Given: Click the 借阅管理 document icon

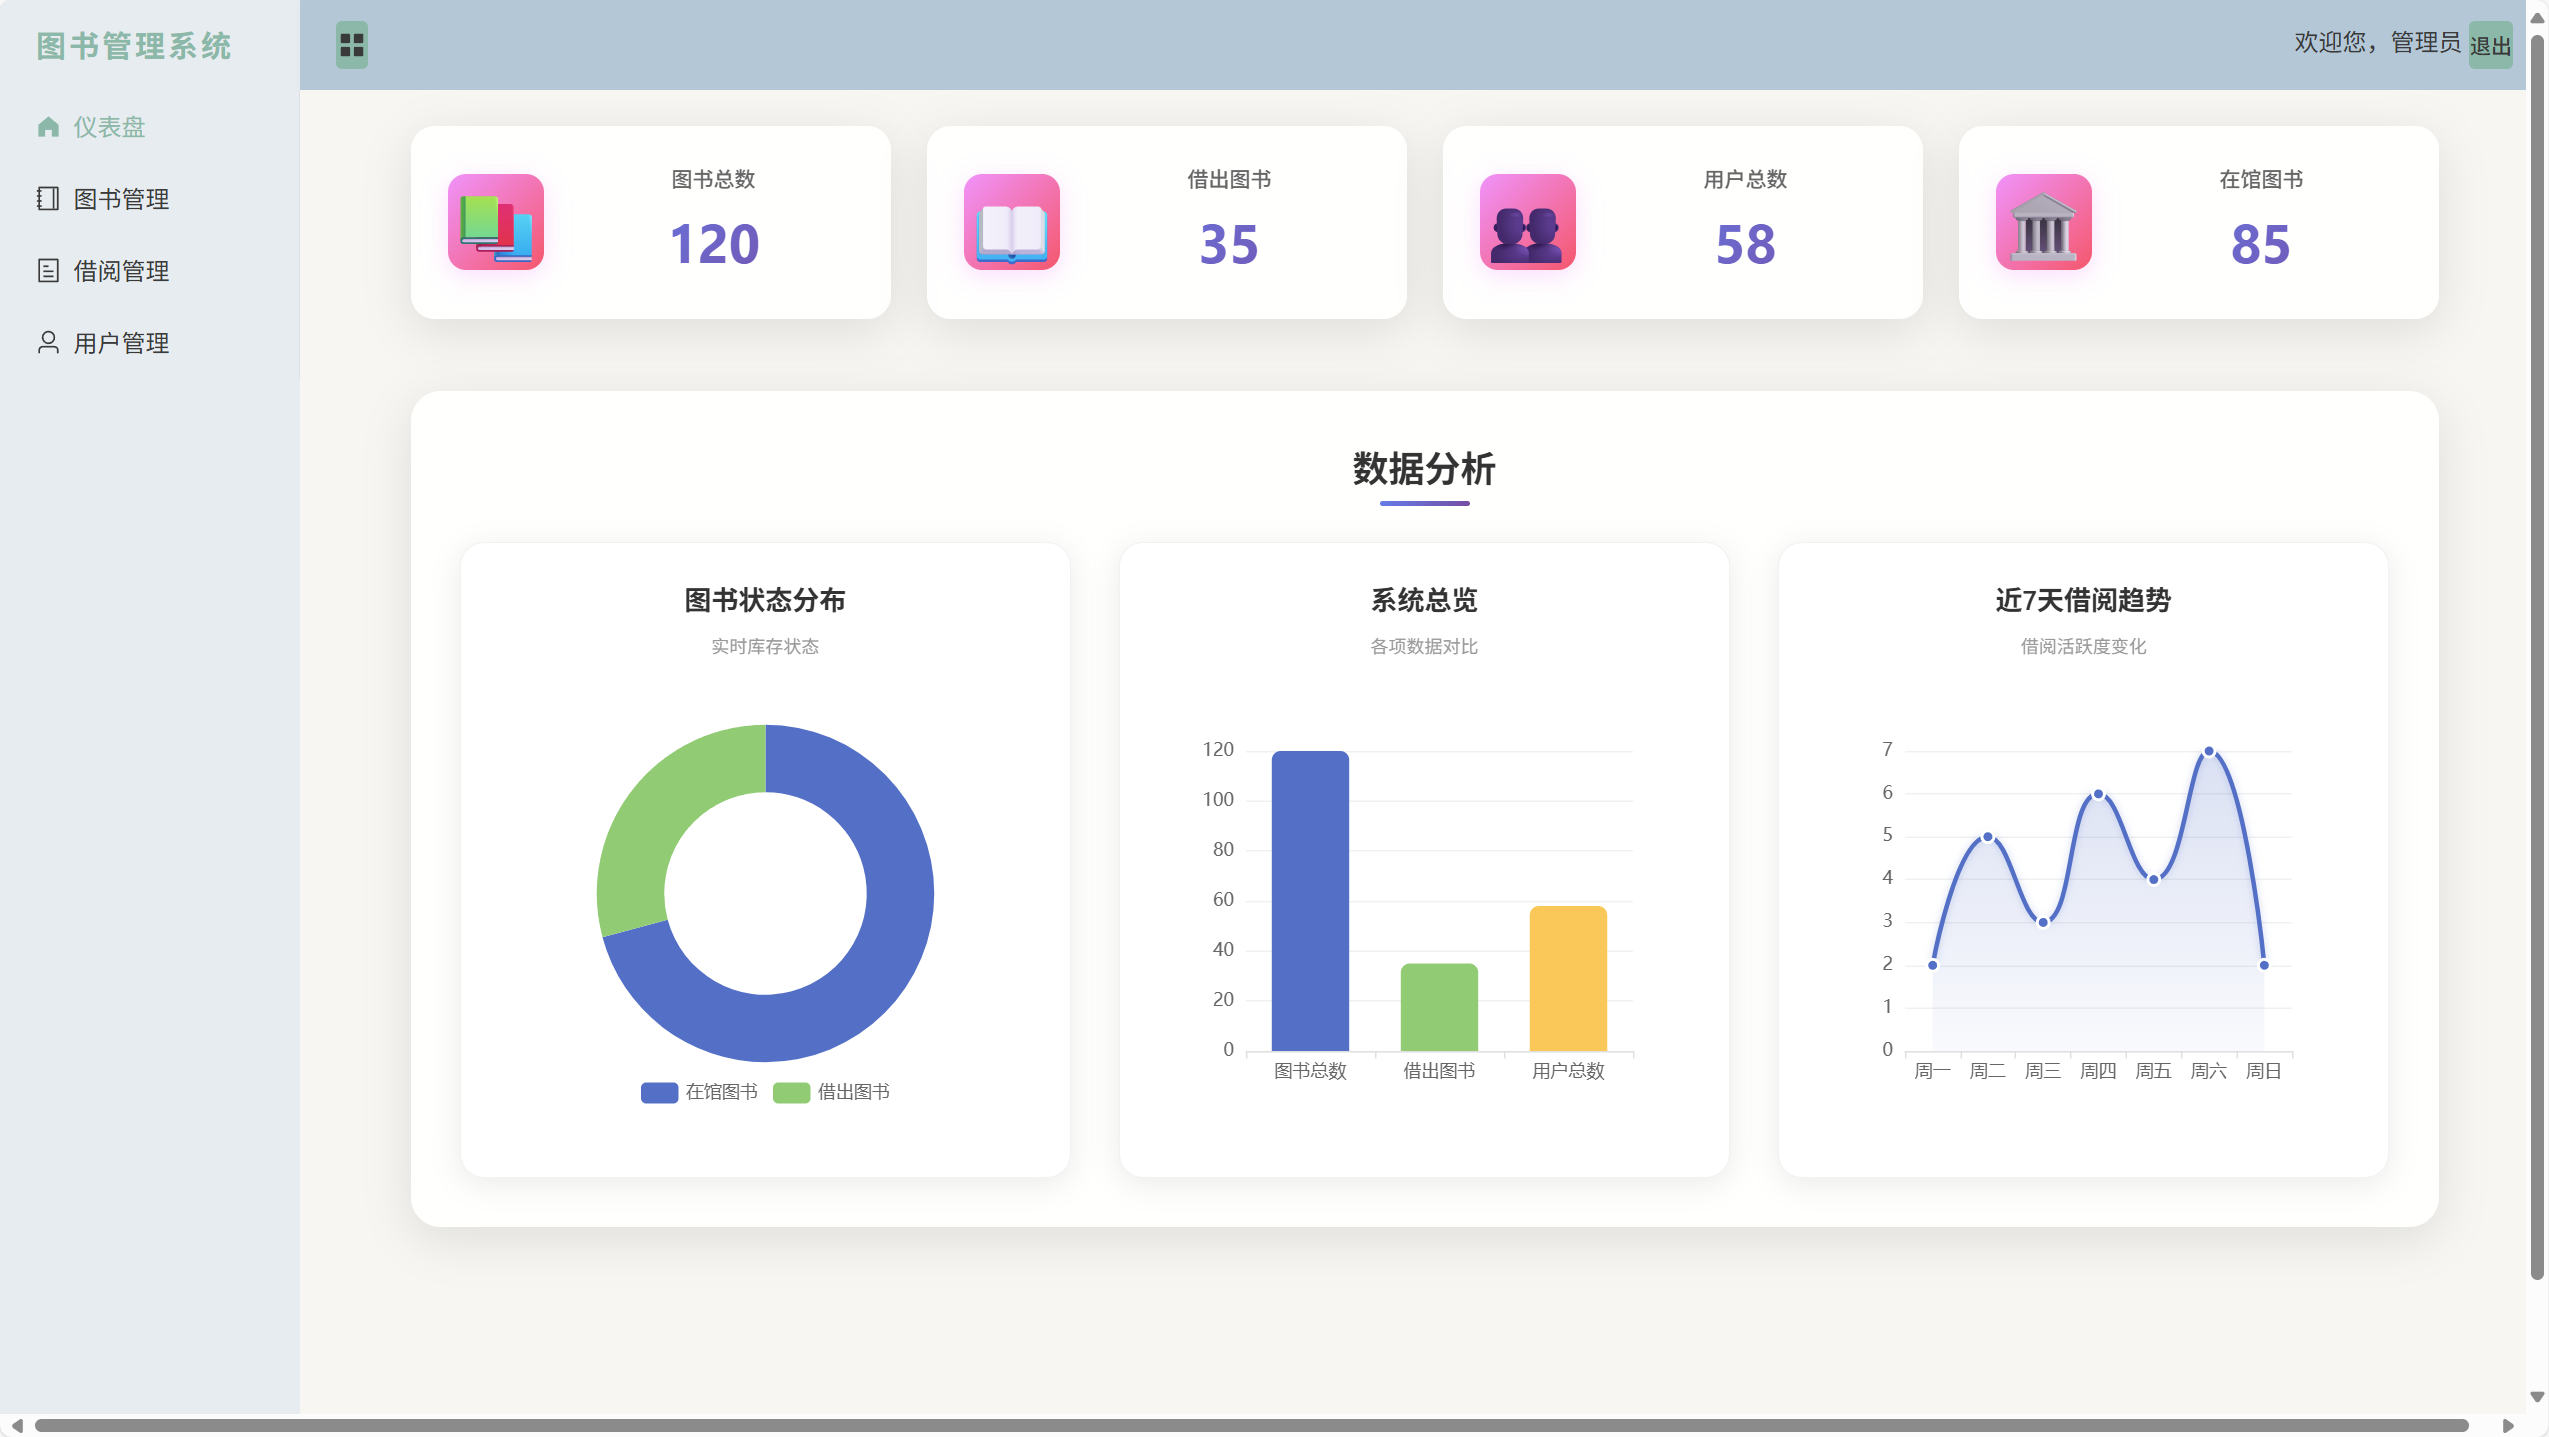Looking at the screenshot, I should point(47,270).
